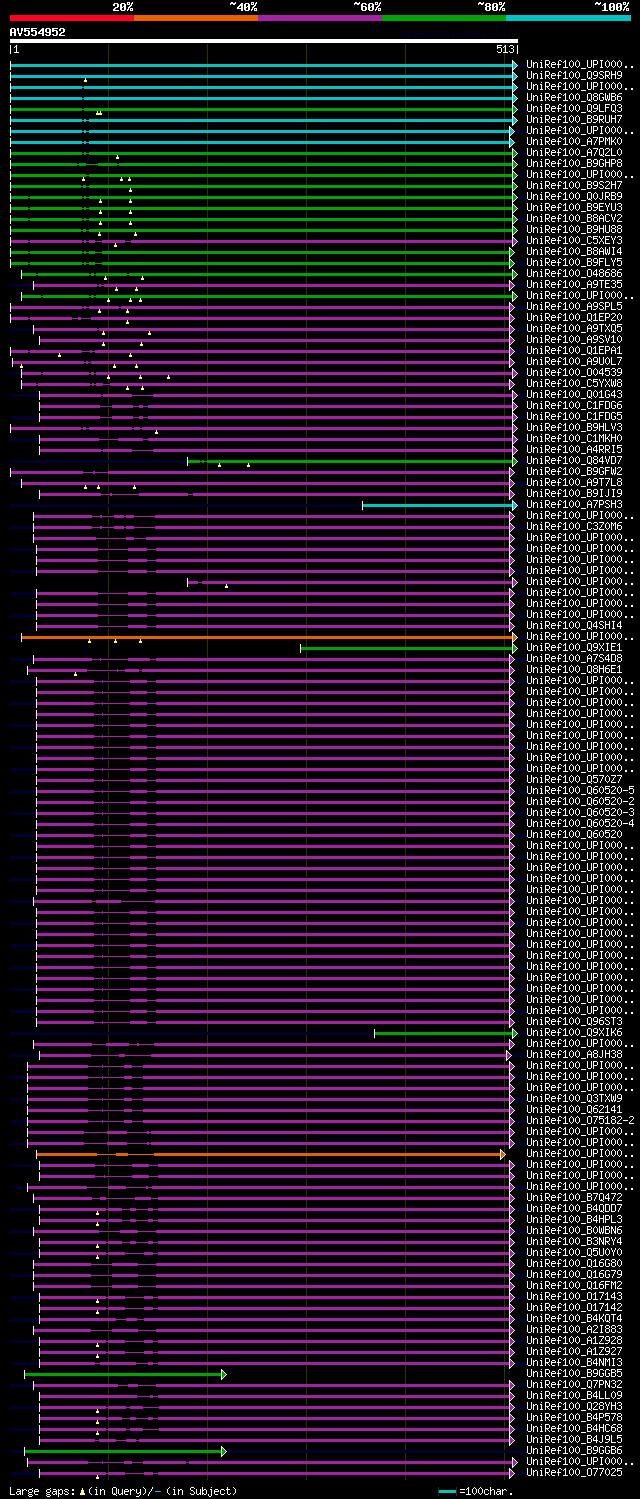Click the UniRef100_B8ACV2 hit label
This screenshot has width=640, height=1499.
coord(574,218)
